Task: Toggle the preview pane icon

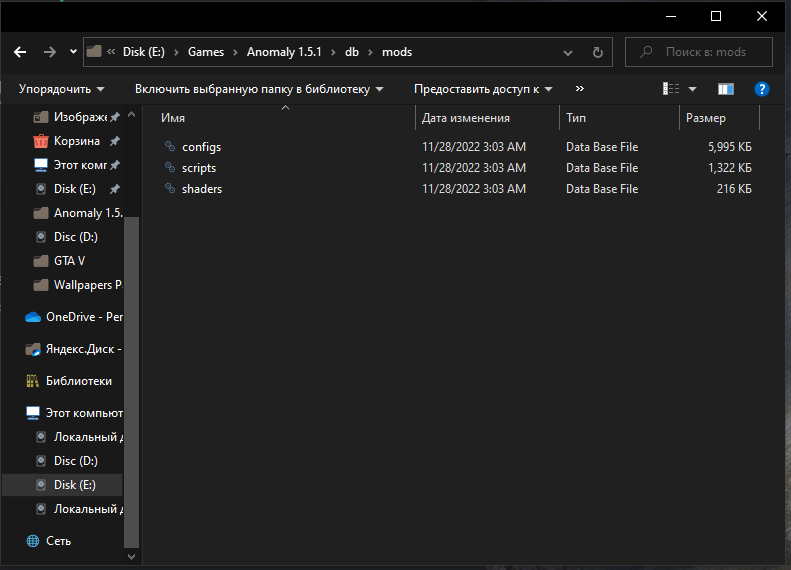Action: coord(726,89)
